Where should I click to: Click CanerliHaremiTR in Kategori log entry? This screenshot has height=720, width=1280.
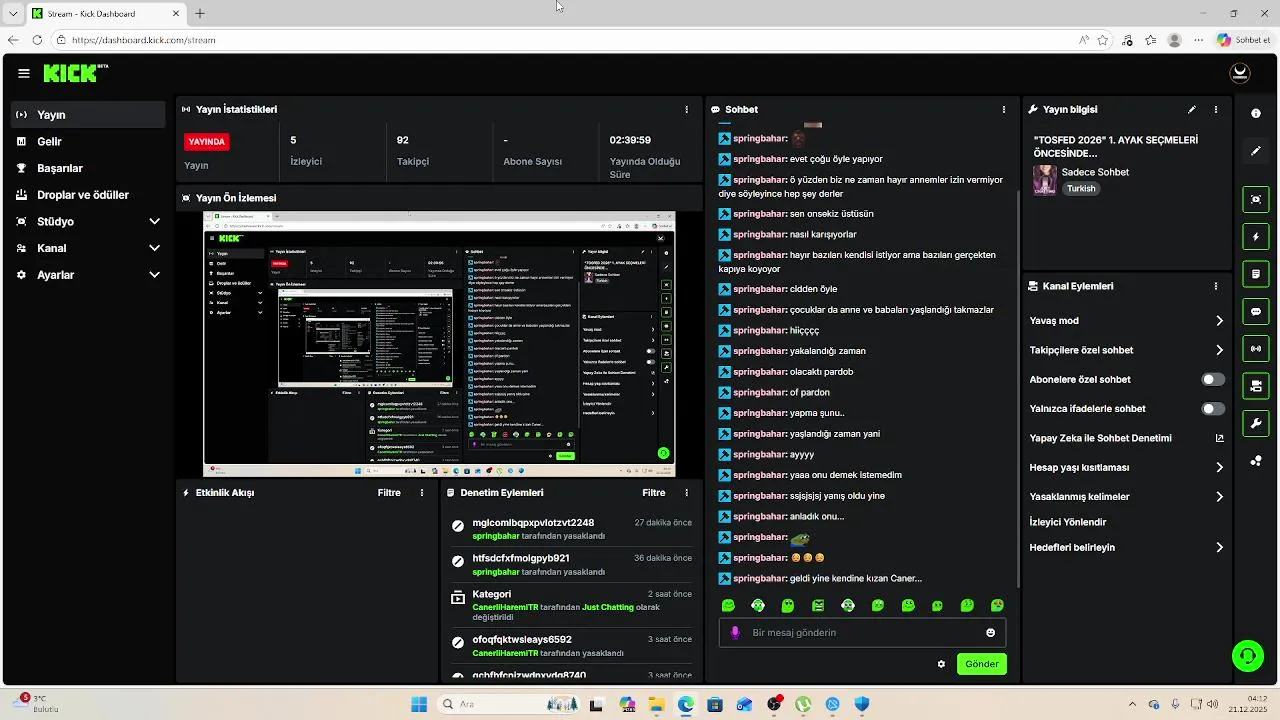coord(505,607)
